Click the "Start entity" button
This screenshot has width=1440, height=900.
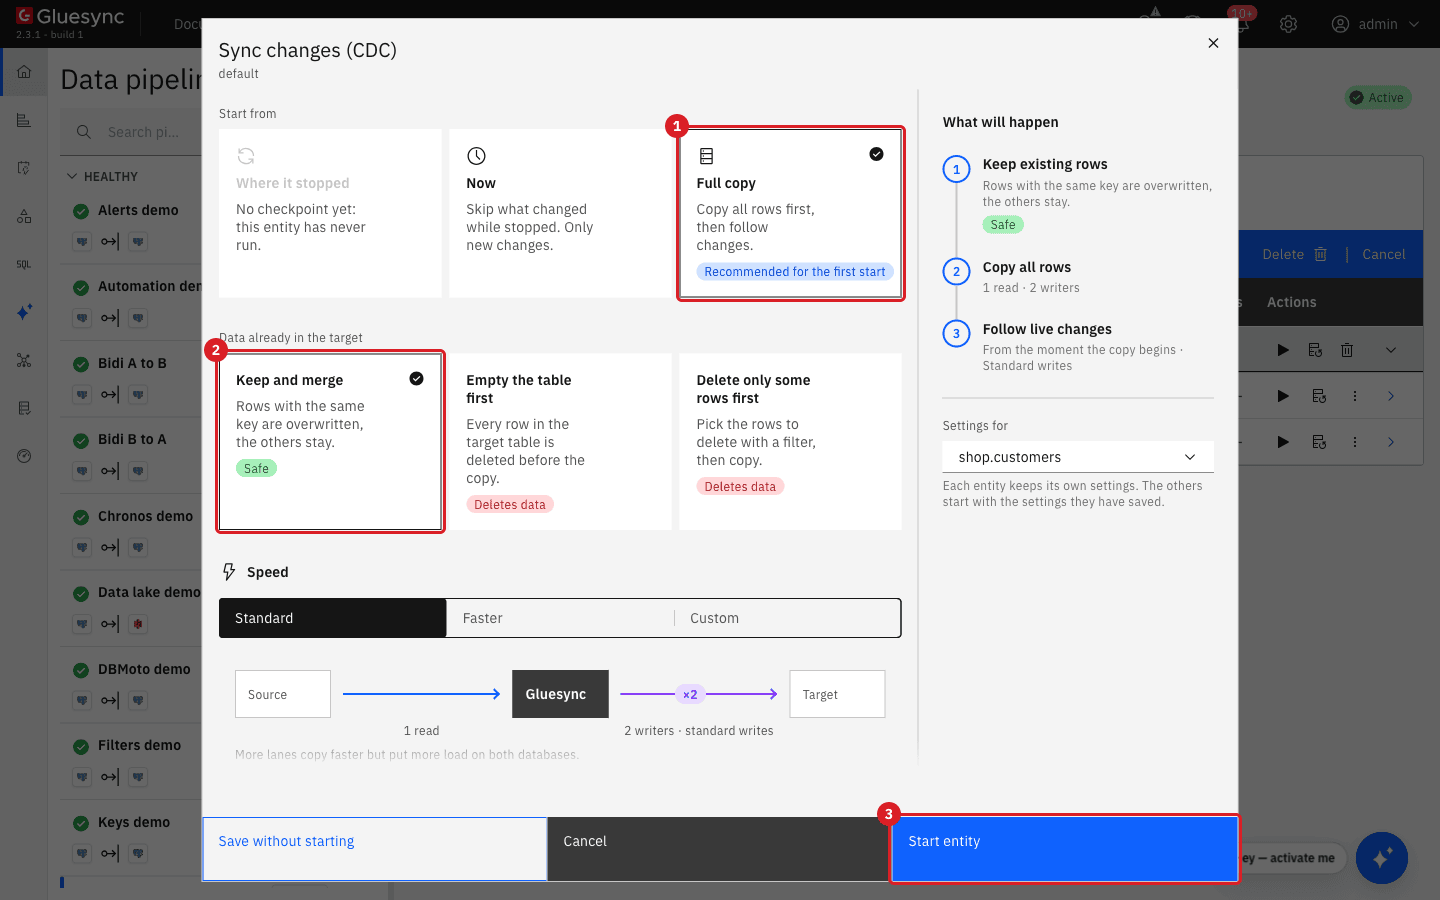click(x=1065, y=849)
